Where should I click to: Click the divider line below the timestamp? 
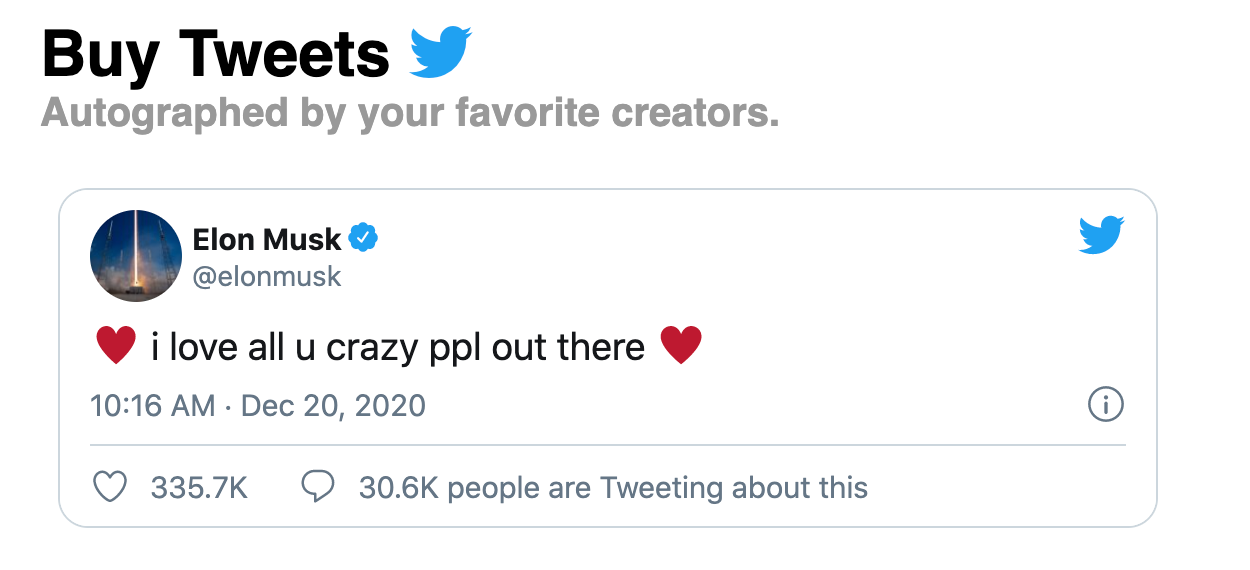click(x=608, y=444)
